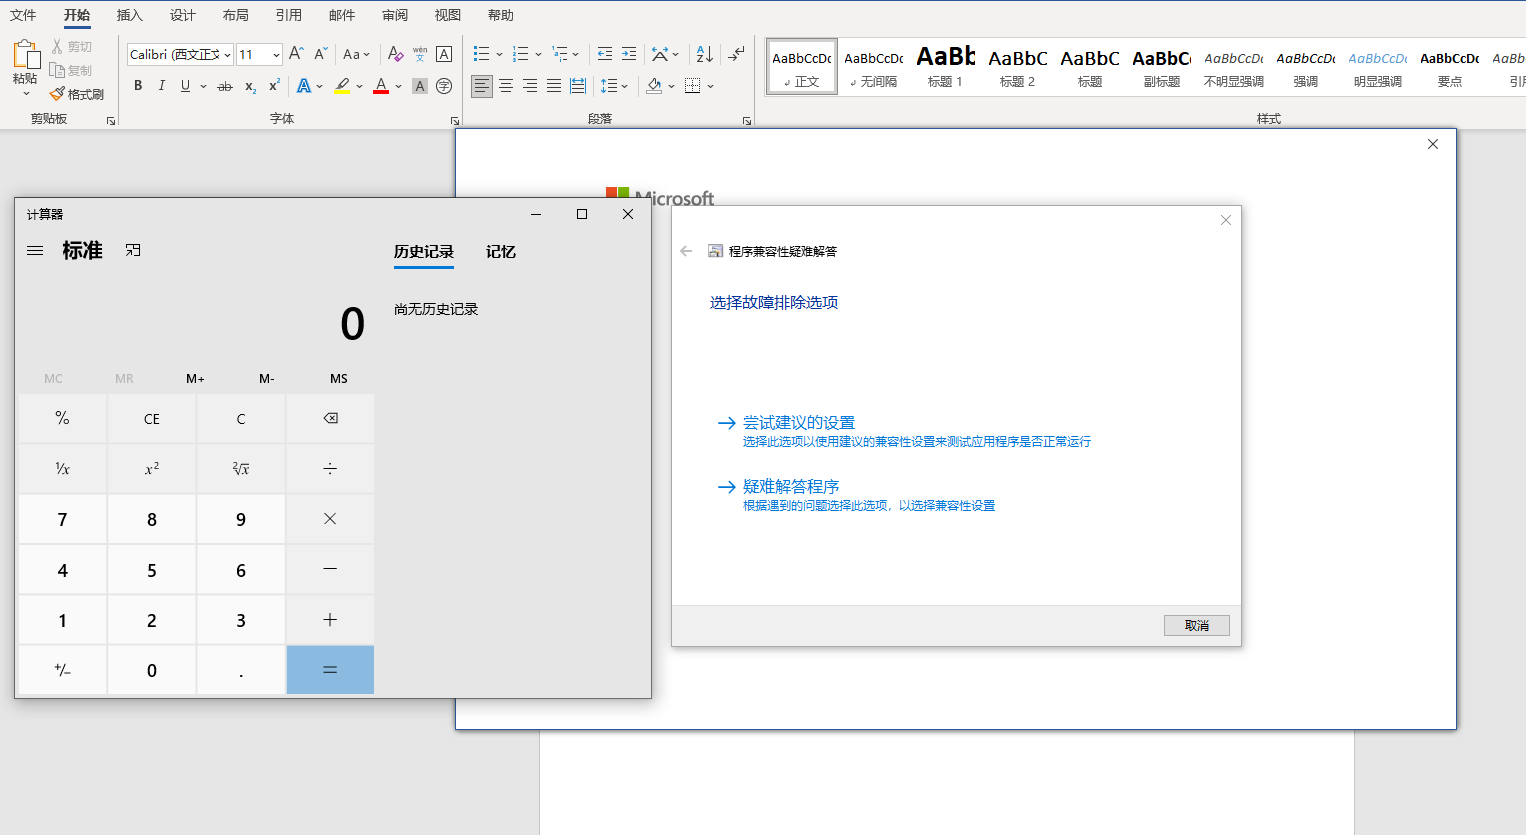Toggle underline formatting
The image size is (1526, 835).
pyautogui.click(x=185, y=86)
